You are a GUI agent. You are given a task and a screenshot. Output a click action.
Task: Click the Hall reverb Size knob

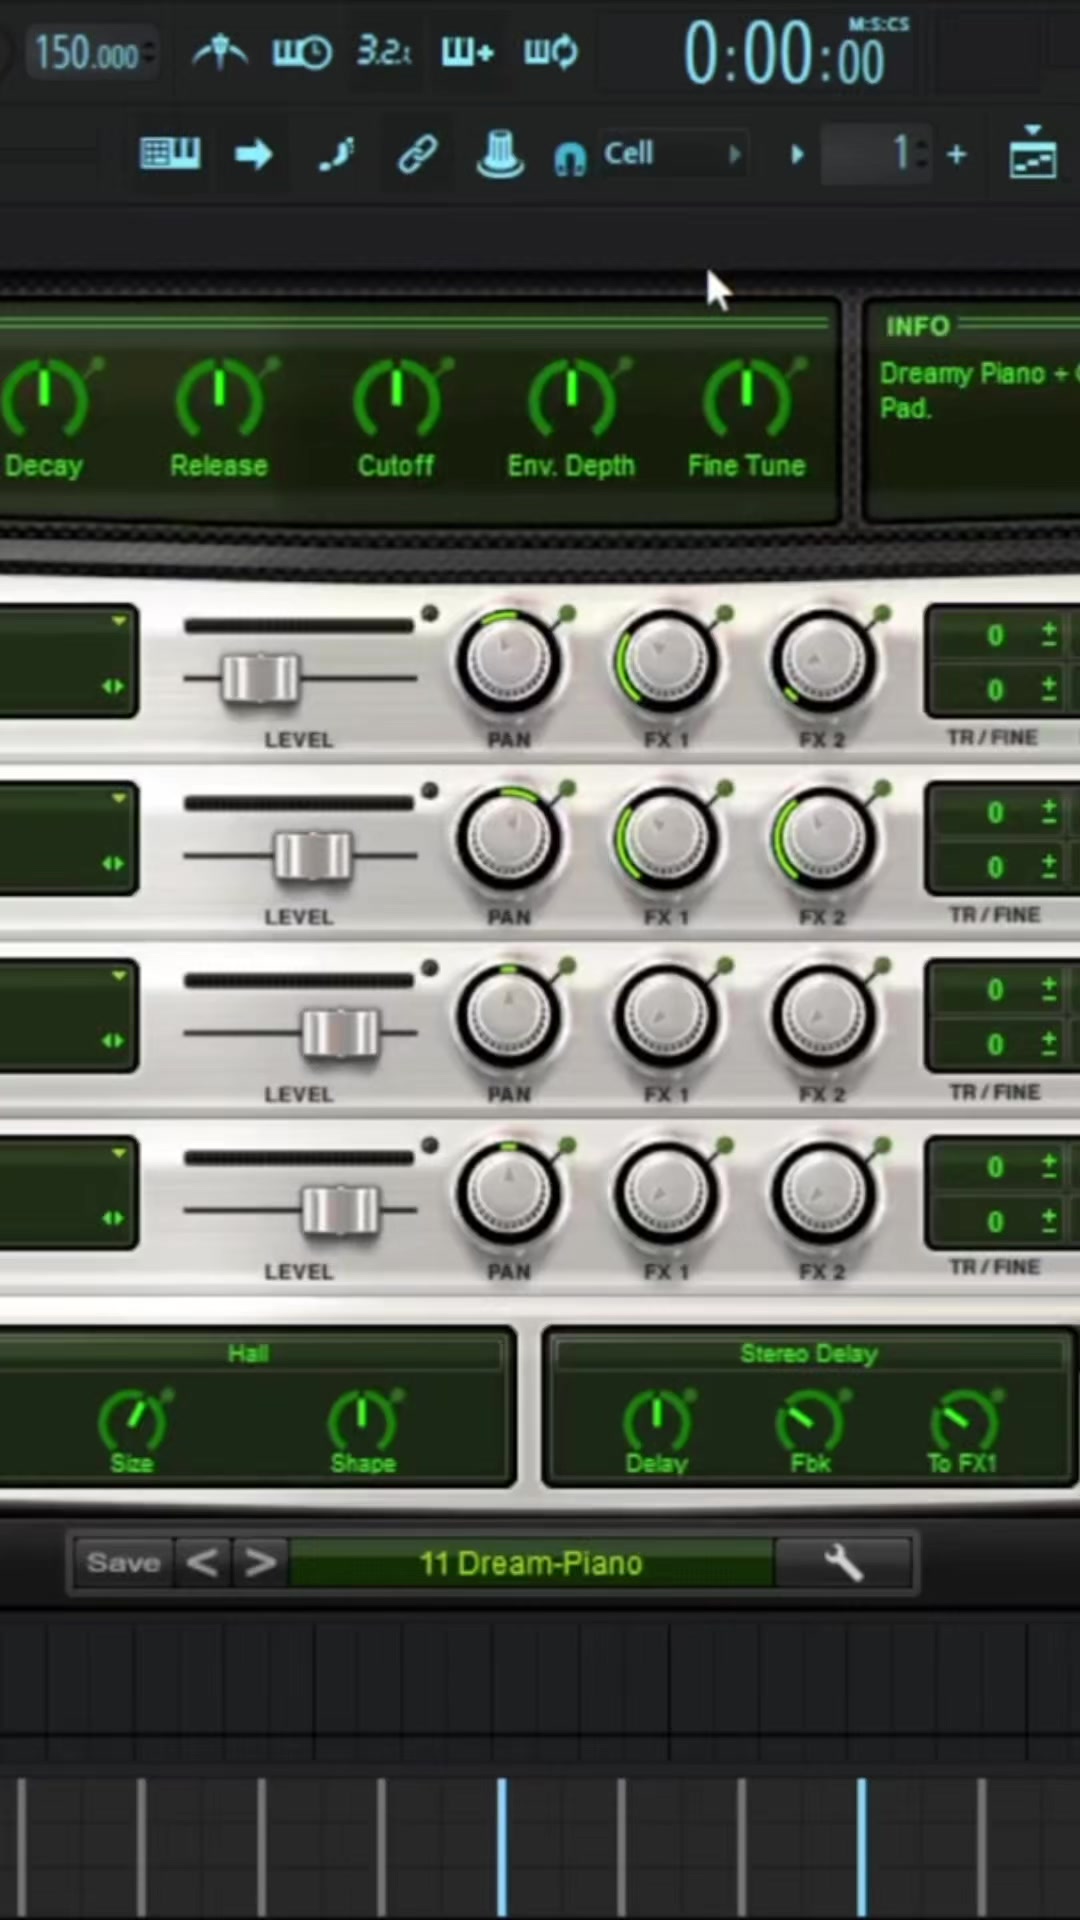point(133,1420)
